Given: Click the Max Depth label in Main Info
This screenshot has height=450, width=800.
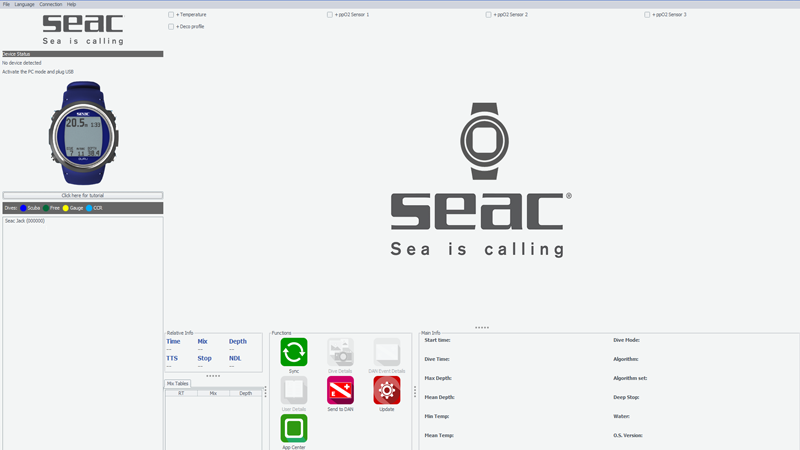Looking at the screenshot, I should click(x=438, y=378).
